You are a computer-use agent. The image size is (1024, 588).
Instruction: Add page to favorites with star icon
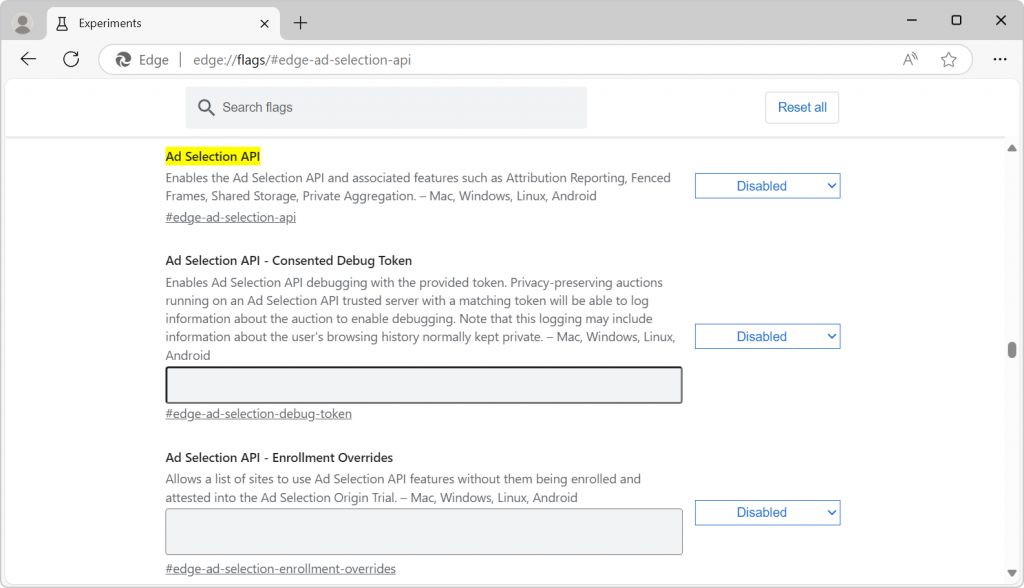948,60
